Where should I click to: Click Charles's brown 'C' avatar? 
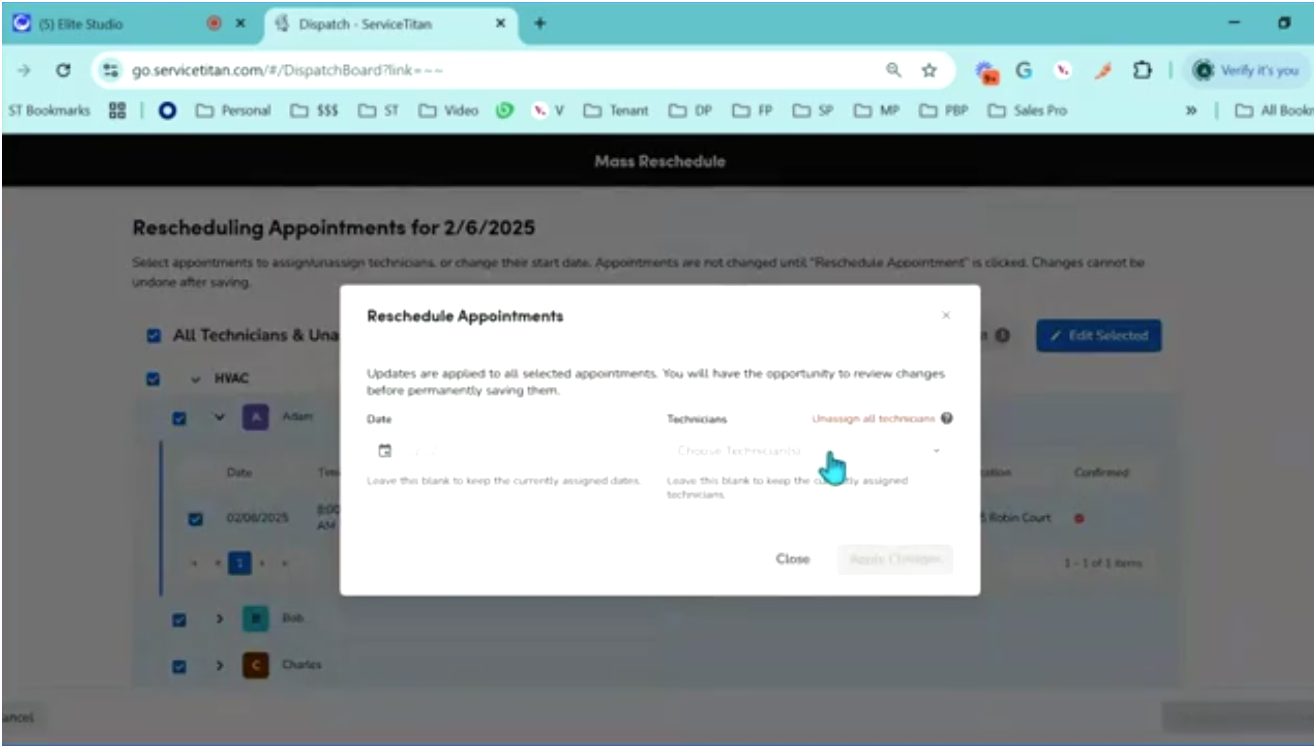click(256, 665)
